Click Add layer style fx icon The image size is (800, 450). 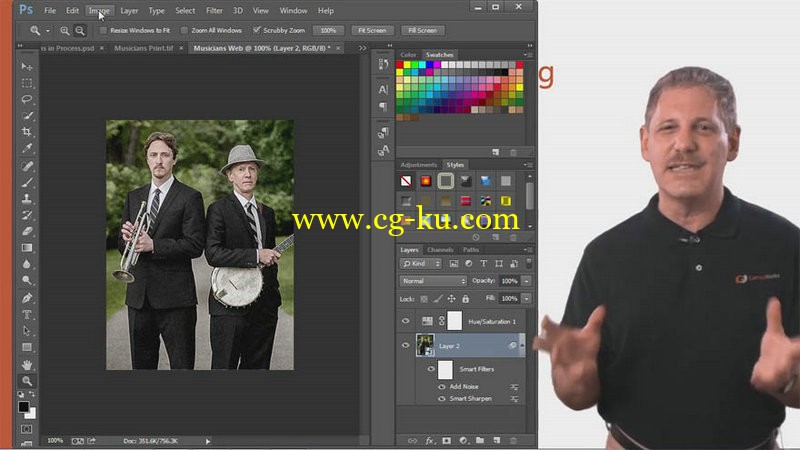pyautogui.click(x=429, y=440)
